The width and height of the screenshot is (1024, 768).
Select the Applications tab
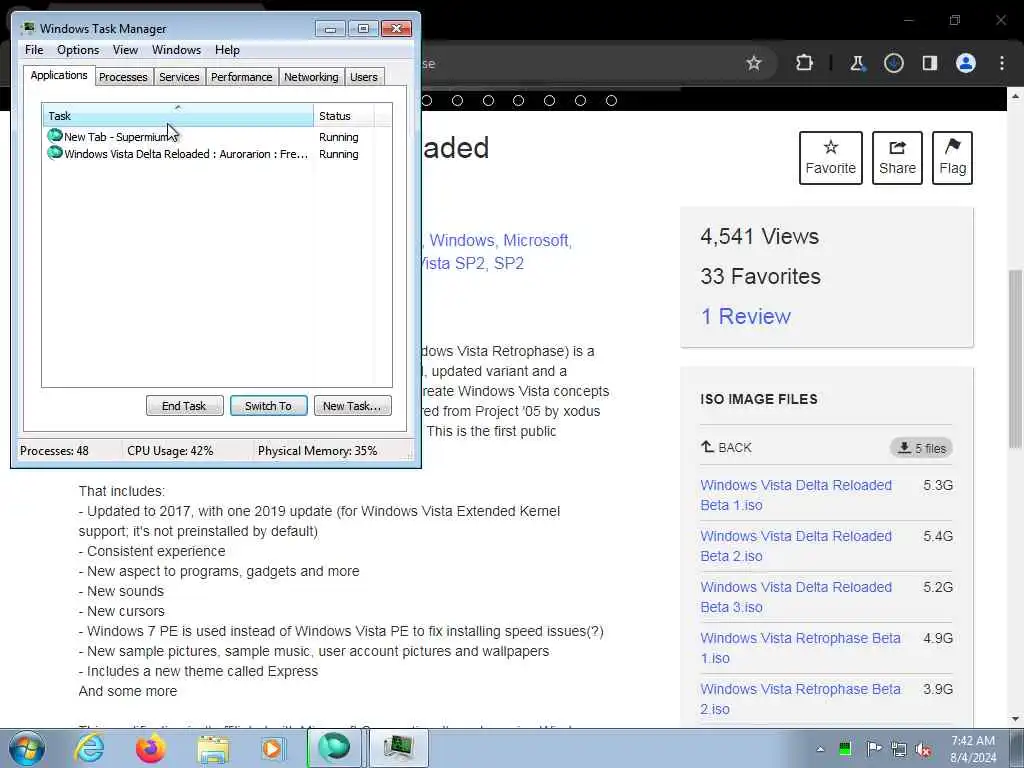click(59, 75)
